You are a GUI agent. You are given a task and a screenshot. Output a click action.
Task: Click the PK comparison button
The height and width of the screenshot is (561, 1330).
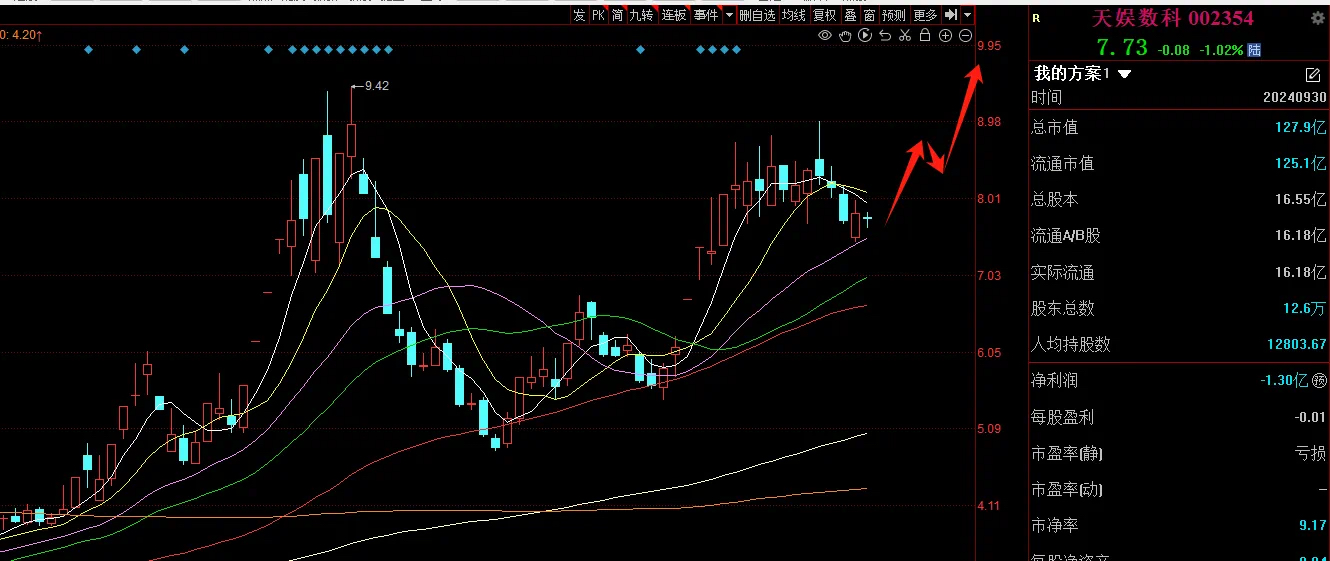coord(598,15)
